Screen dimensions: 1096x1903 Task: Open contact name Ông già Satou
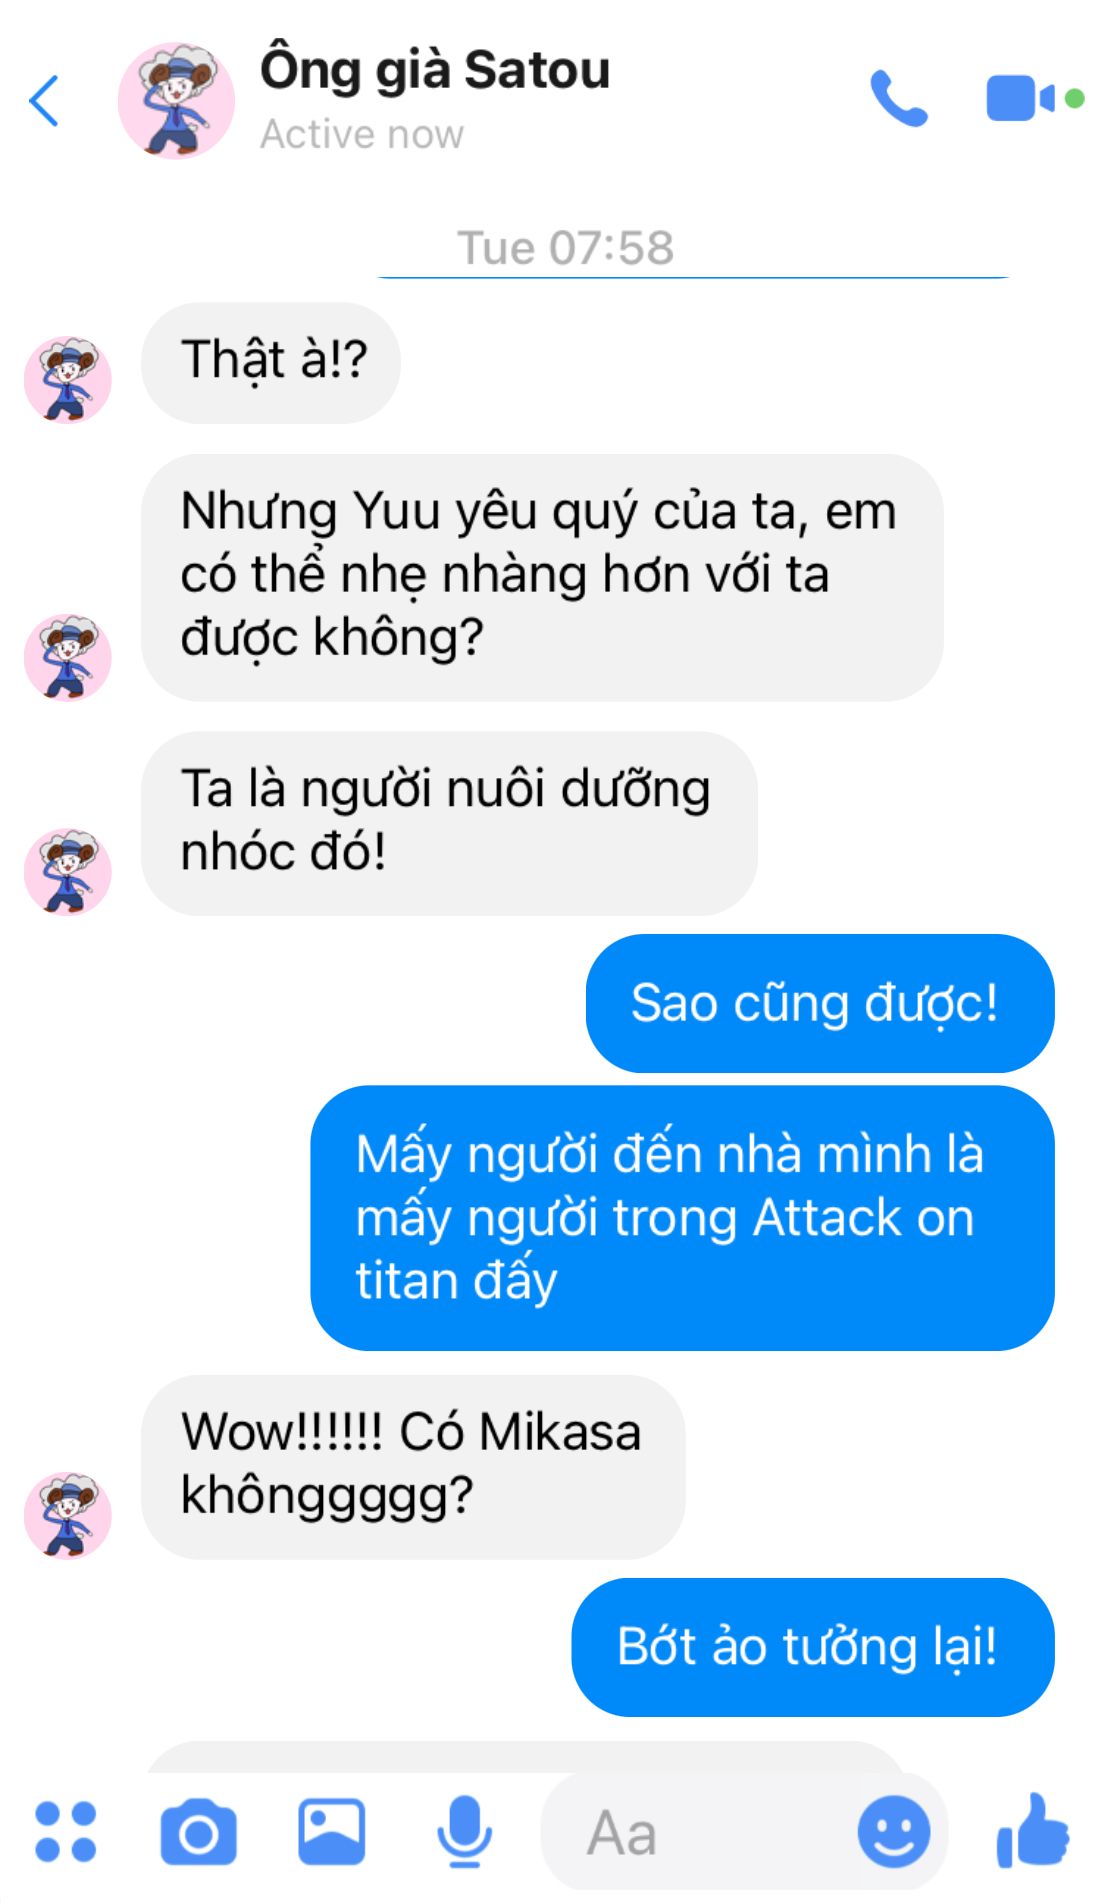point(435,70)
